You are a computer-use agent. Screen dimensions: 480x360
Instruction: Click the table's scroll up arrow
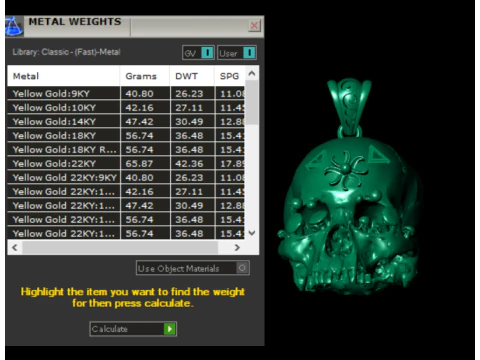point(252,73)
